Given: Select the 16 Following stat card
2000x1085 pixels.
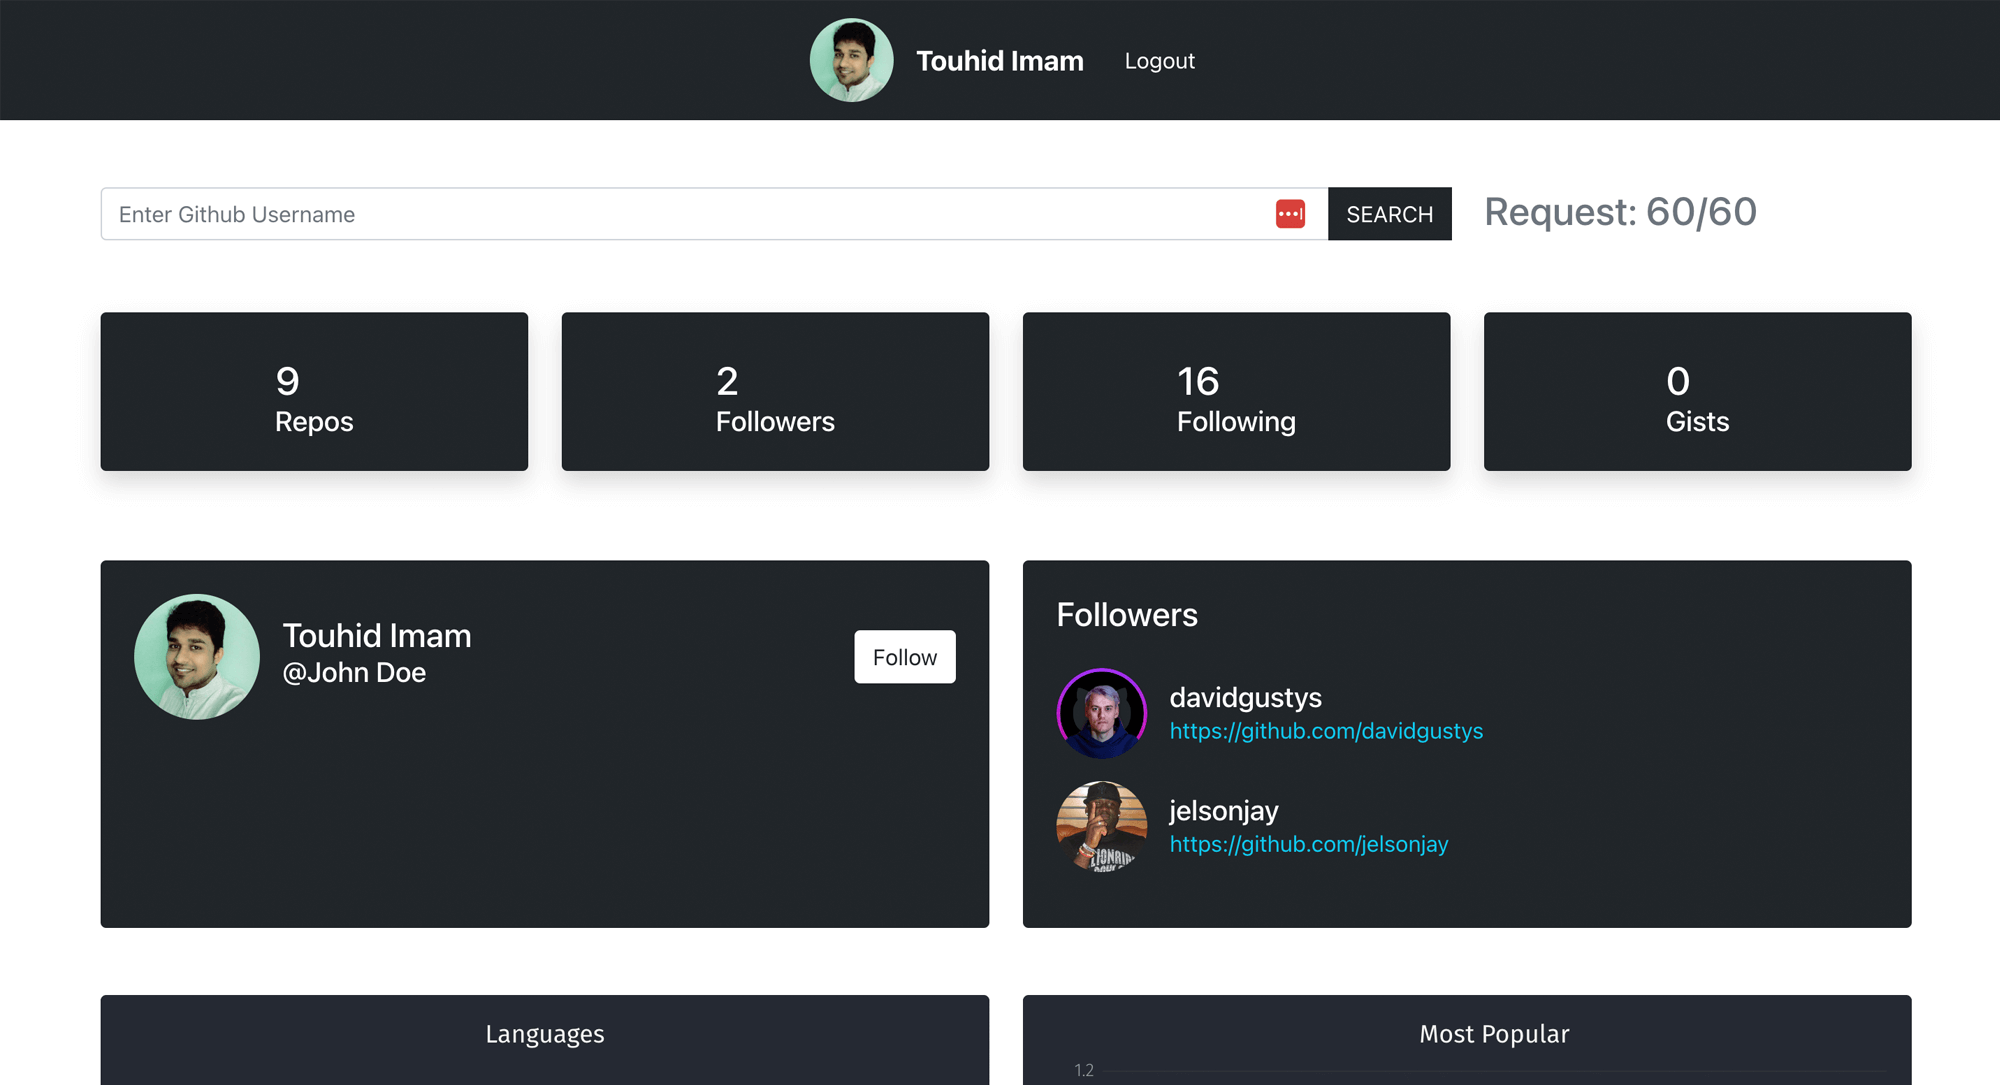Looking at the screenshot, I should click(x=1236, y=391).
